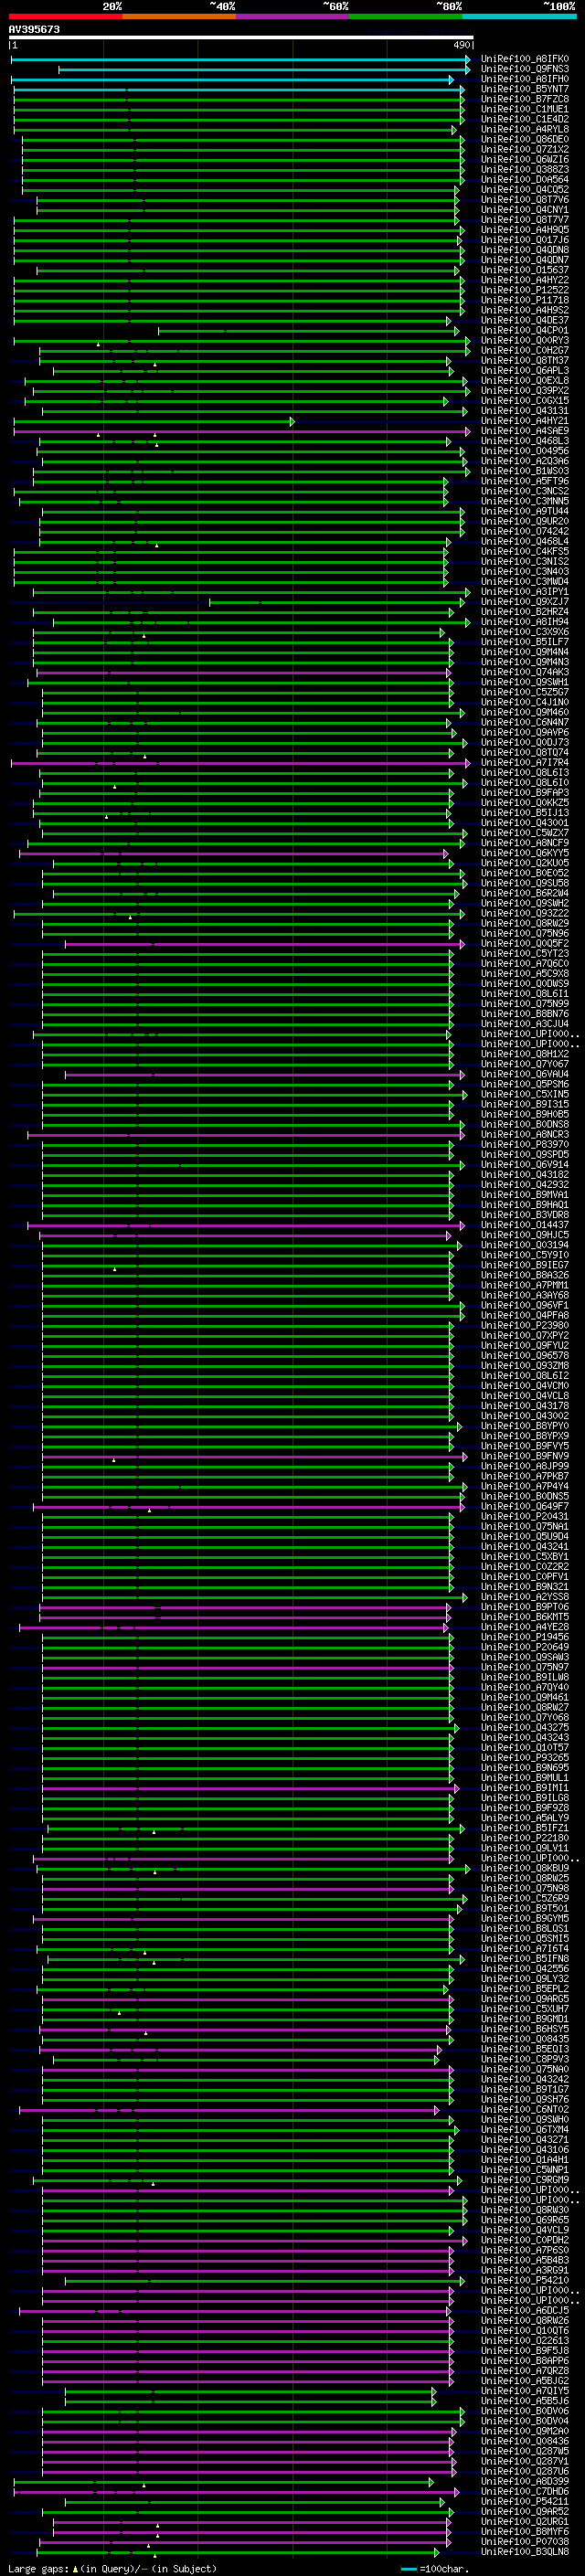Screen dimensions: 585x2576
Task: Select hit label UniRef100_Q38823
Action: (525, 170)
